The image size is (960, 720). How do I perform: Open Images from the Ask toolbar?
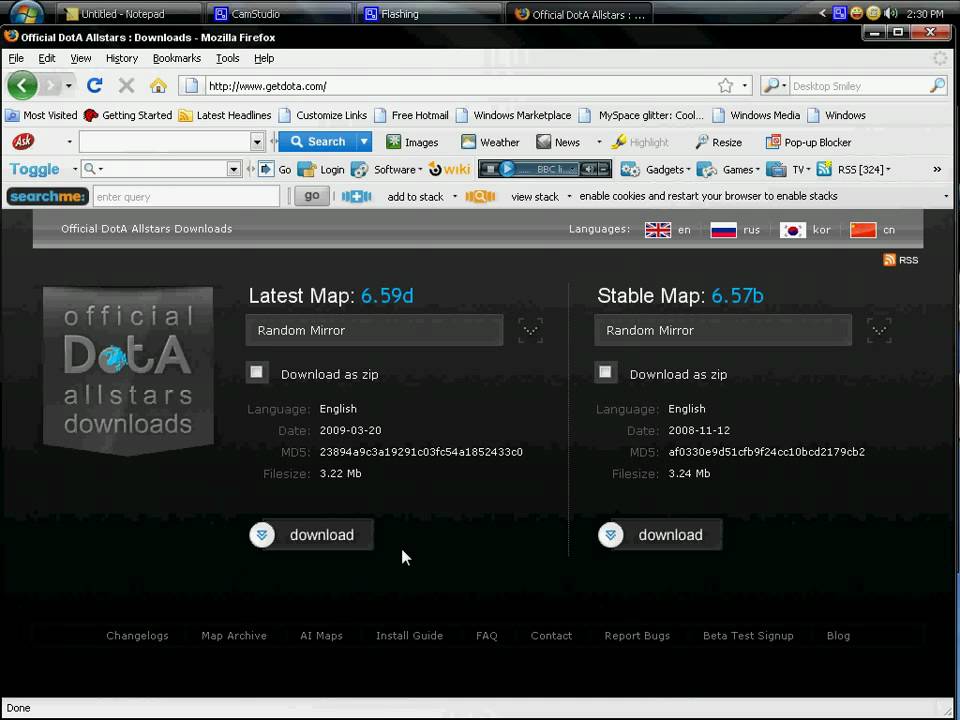[413, 142]
